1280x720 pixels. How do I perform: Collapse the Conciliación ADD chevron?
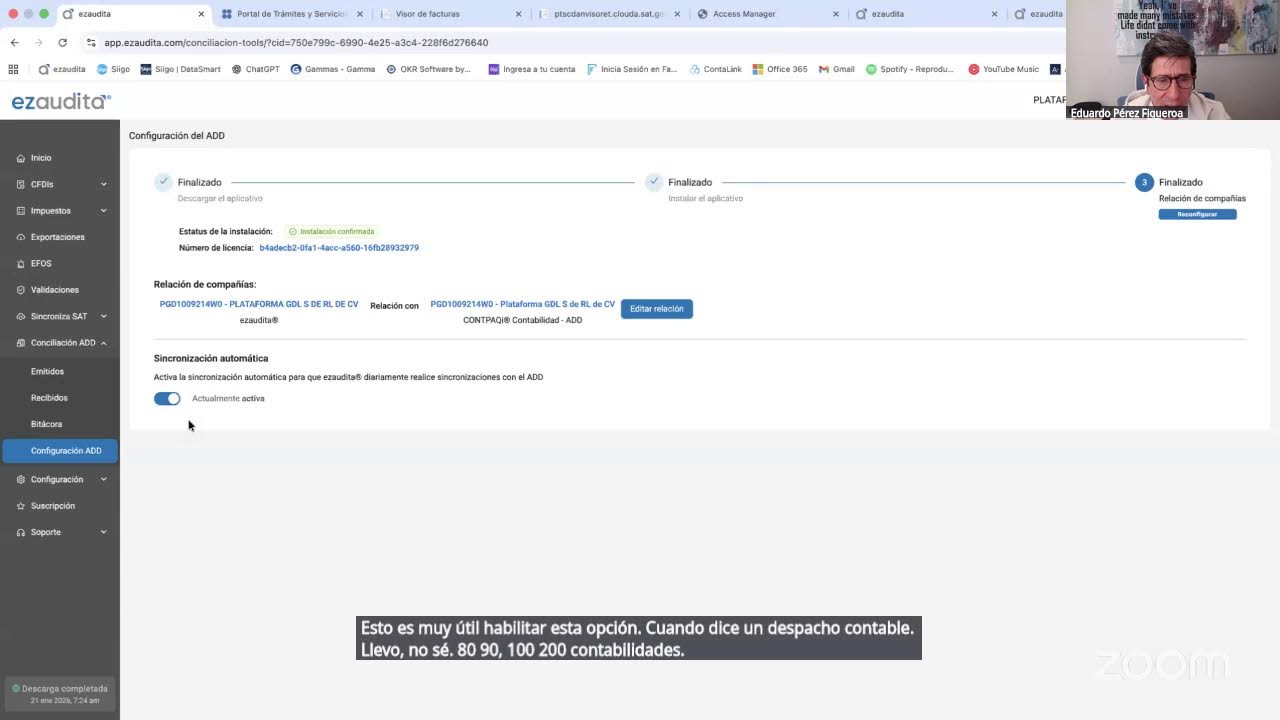click(x=104, y=343)
